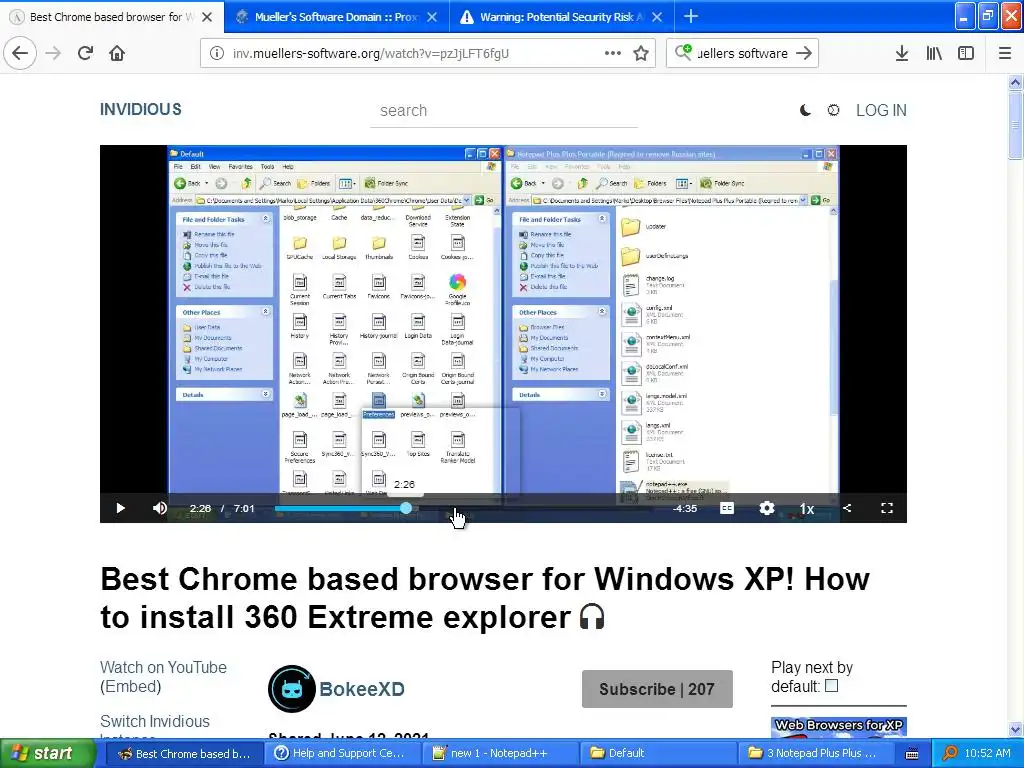Play the video
Image resolution: width=1024 pixels, height=768 pixels.
120,508
